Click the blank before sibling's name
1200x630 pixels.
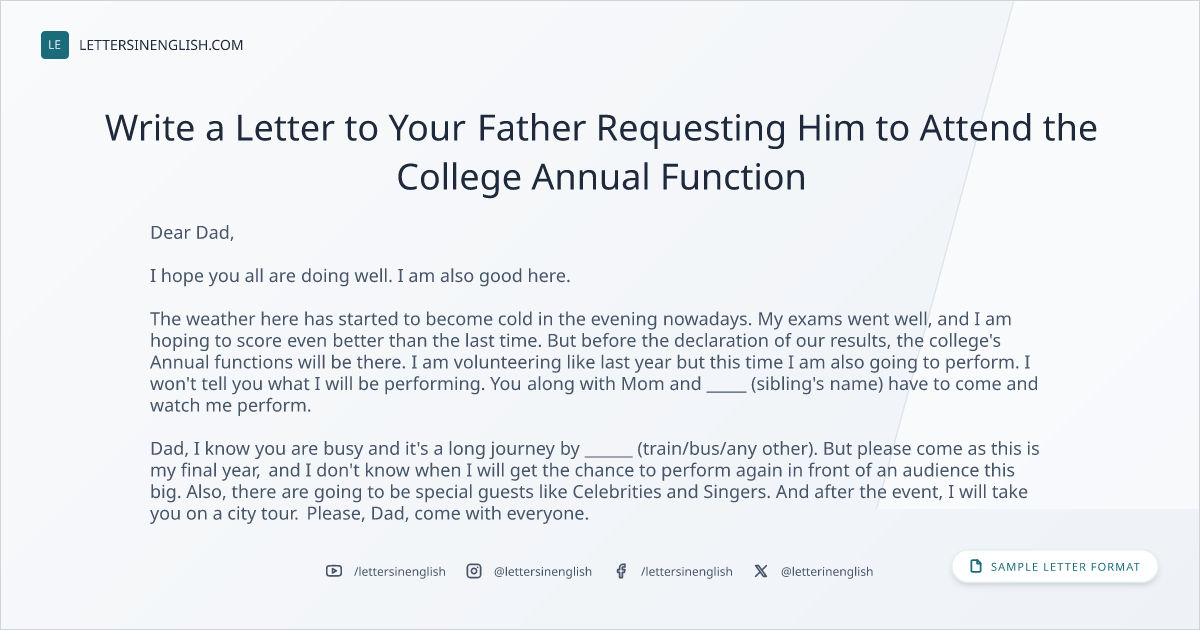(726, 385)
